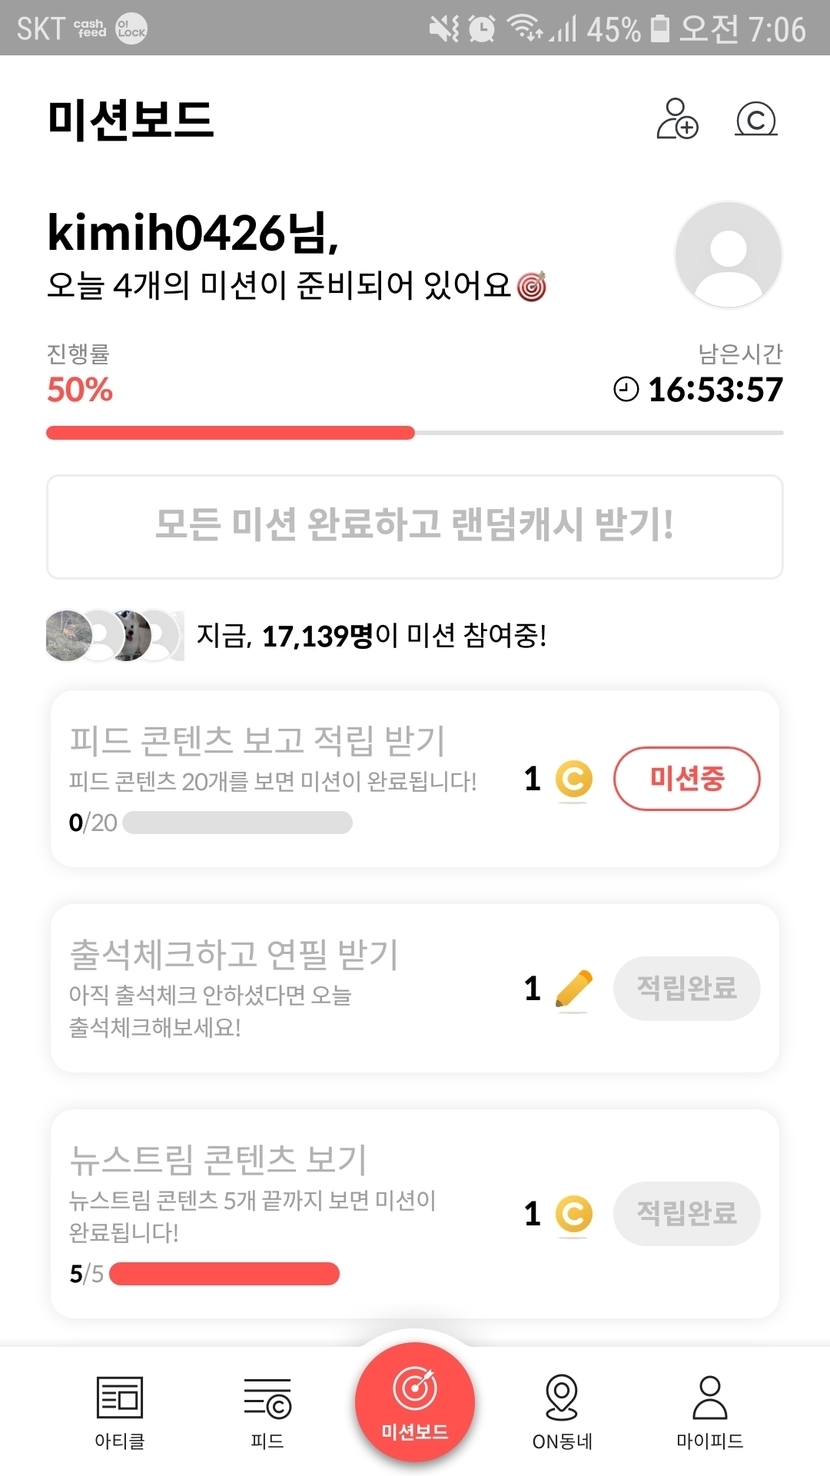Tap 적립완료 button for 출석체크 mission
The height and width of the screenshot is (1476, 830).
(686, 988)
